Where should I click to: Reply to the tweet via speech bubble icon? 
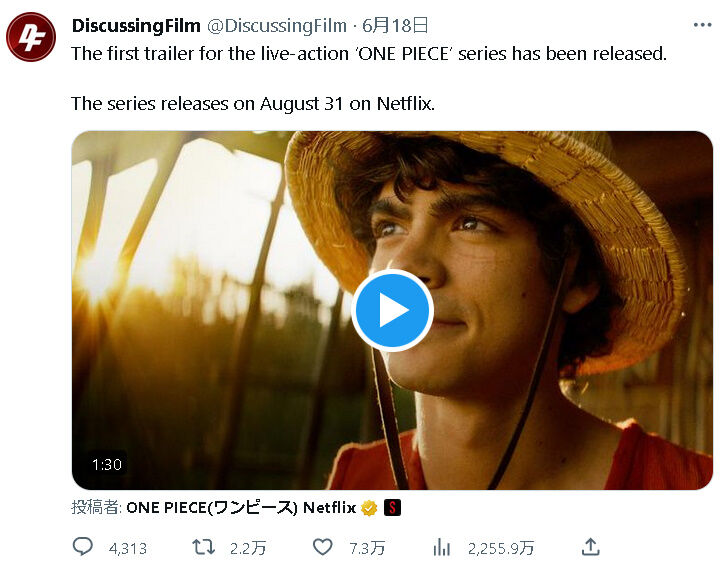(x=84, y=547)
